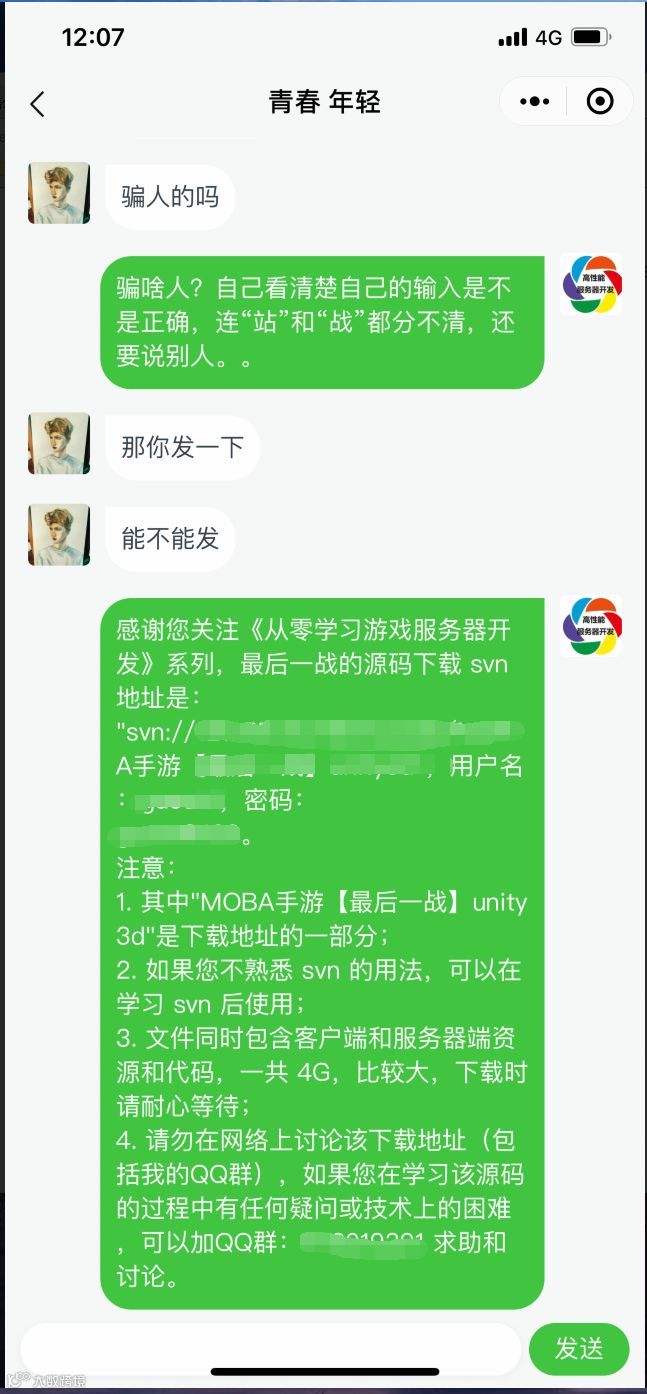Tap the avatar beside '能不能发'

[59, 535]
